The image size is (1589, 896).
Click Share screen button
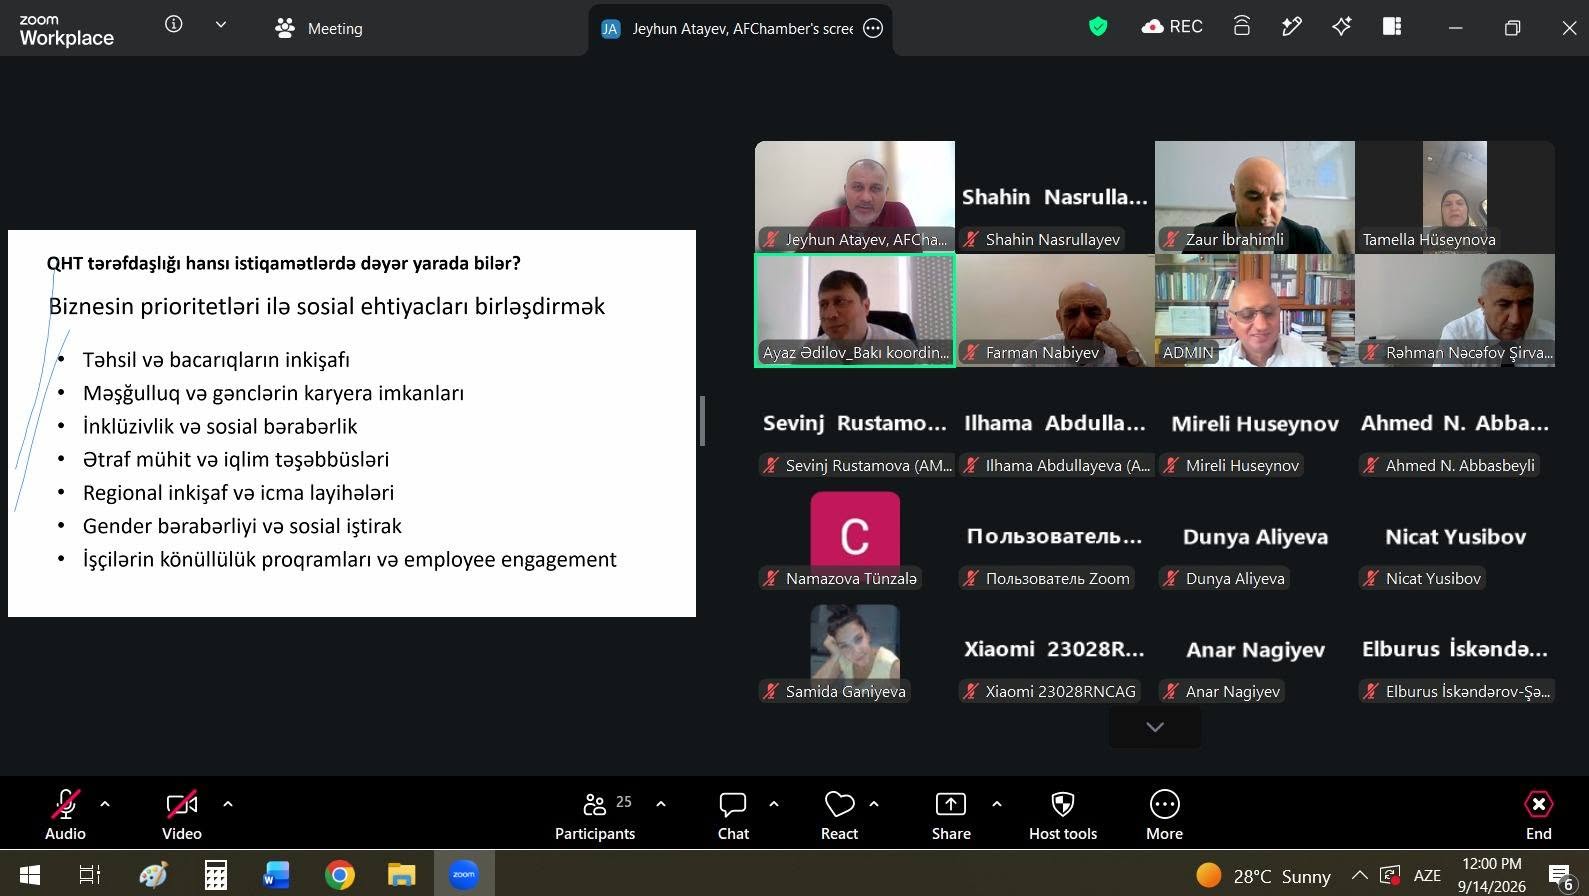pyautogui.click(x=951, y=815)
